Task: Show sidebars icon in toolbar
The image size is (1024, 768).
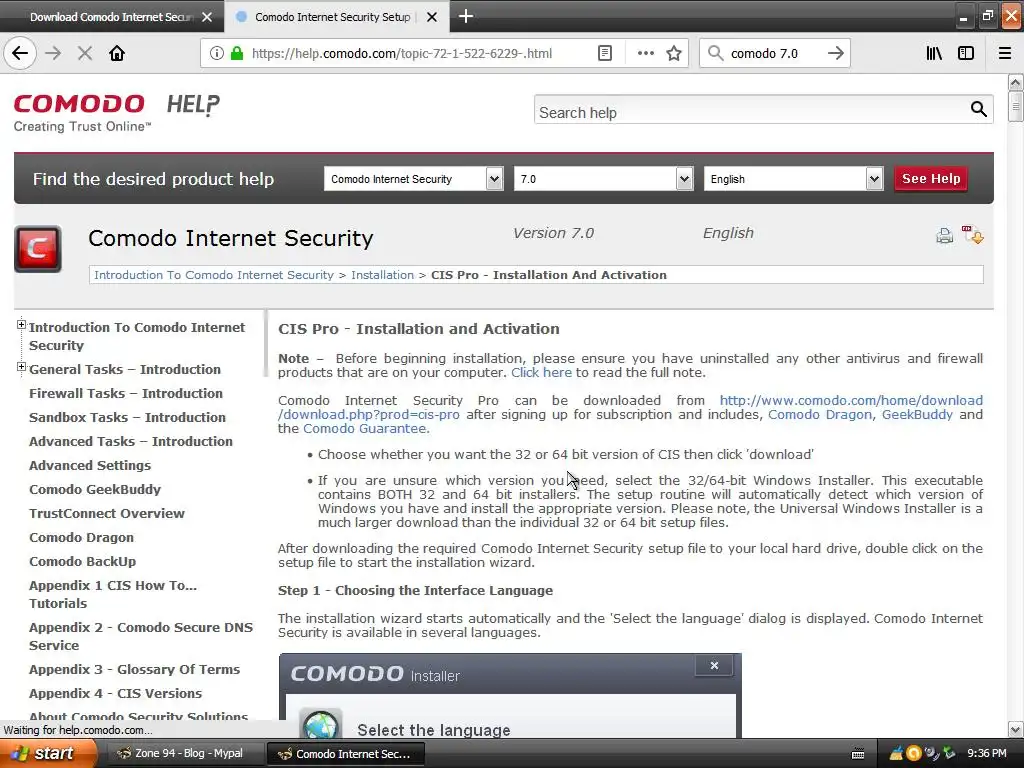Action: [966, 53]
